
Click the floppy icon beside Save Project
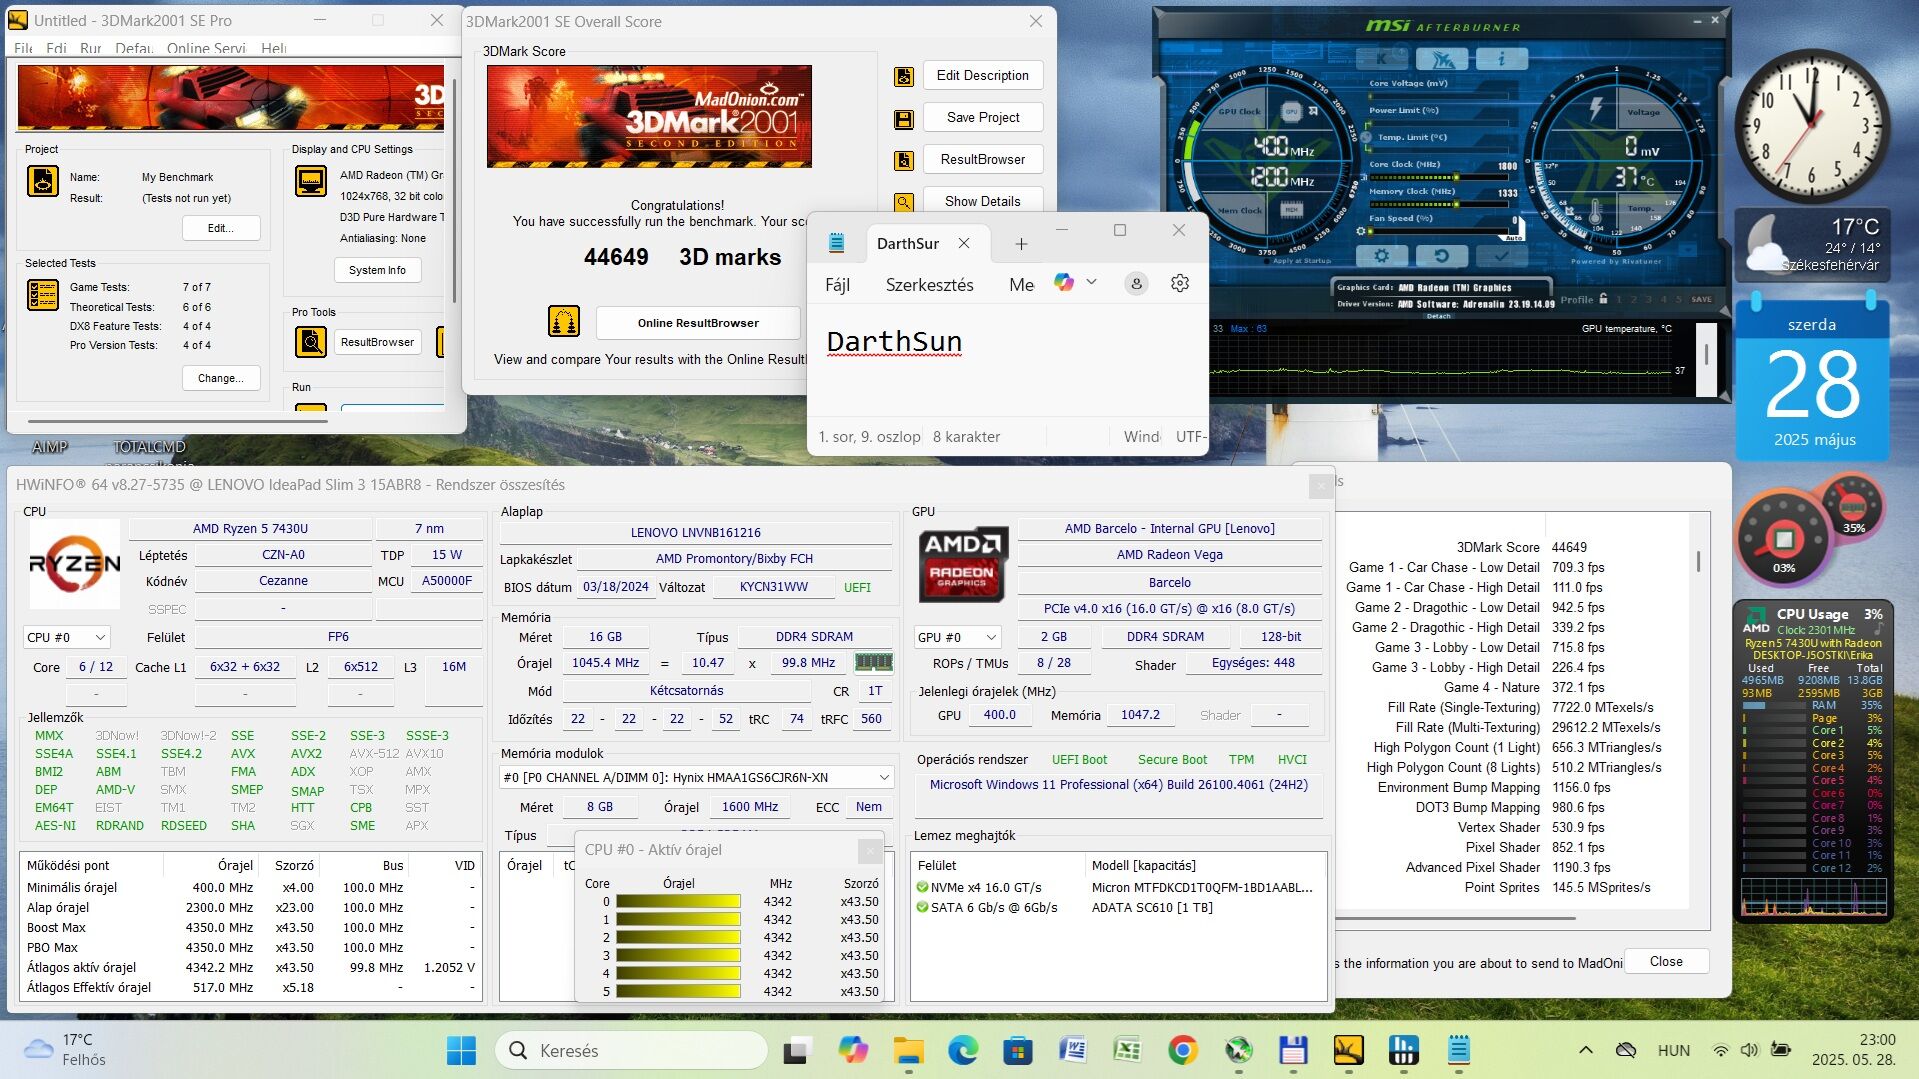(x=904, y=119)
